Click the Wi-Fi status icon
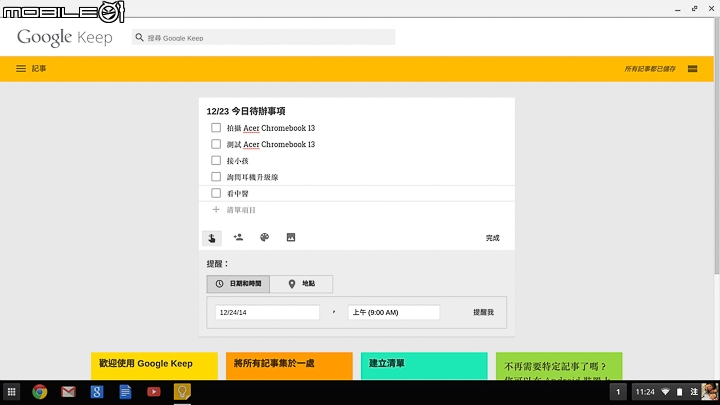The width and height of the screenshot is (720, 405). click(665, 392)
